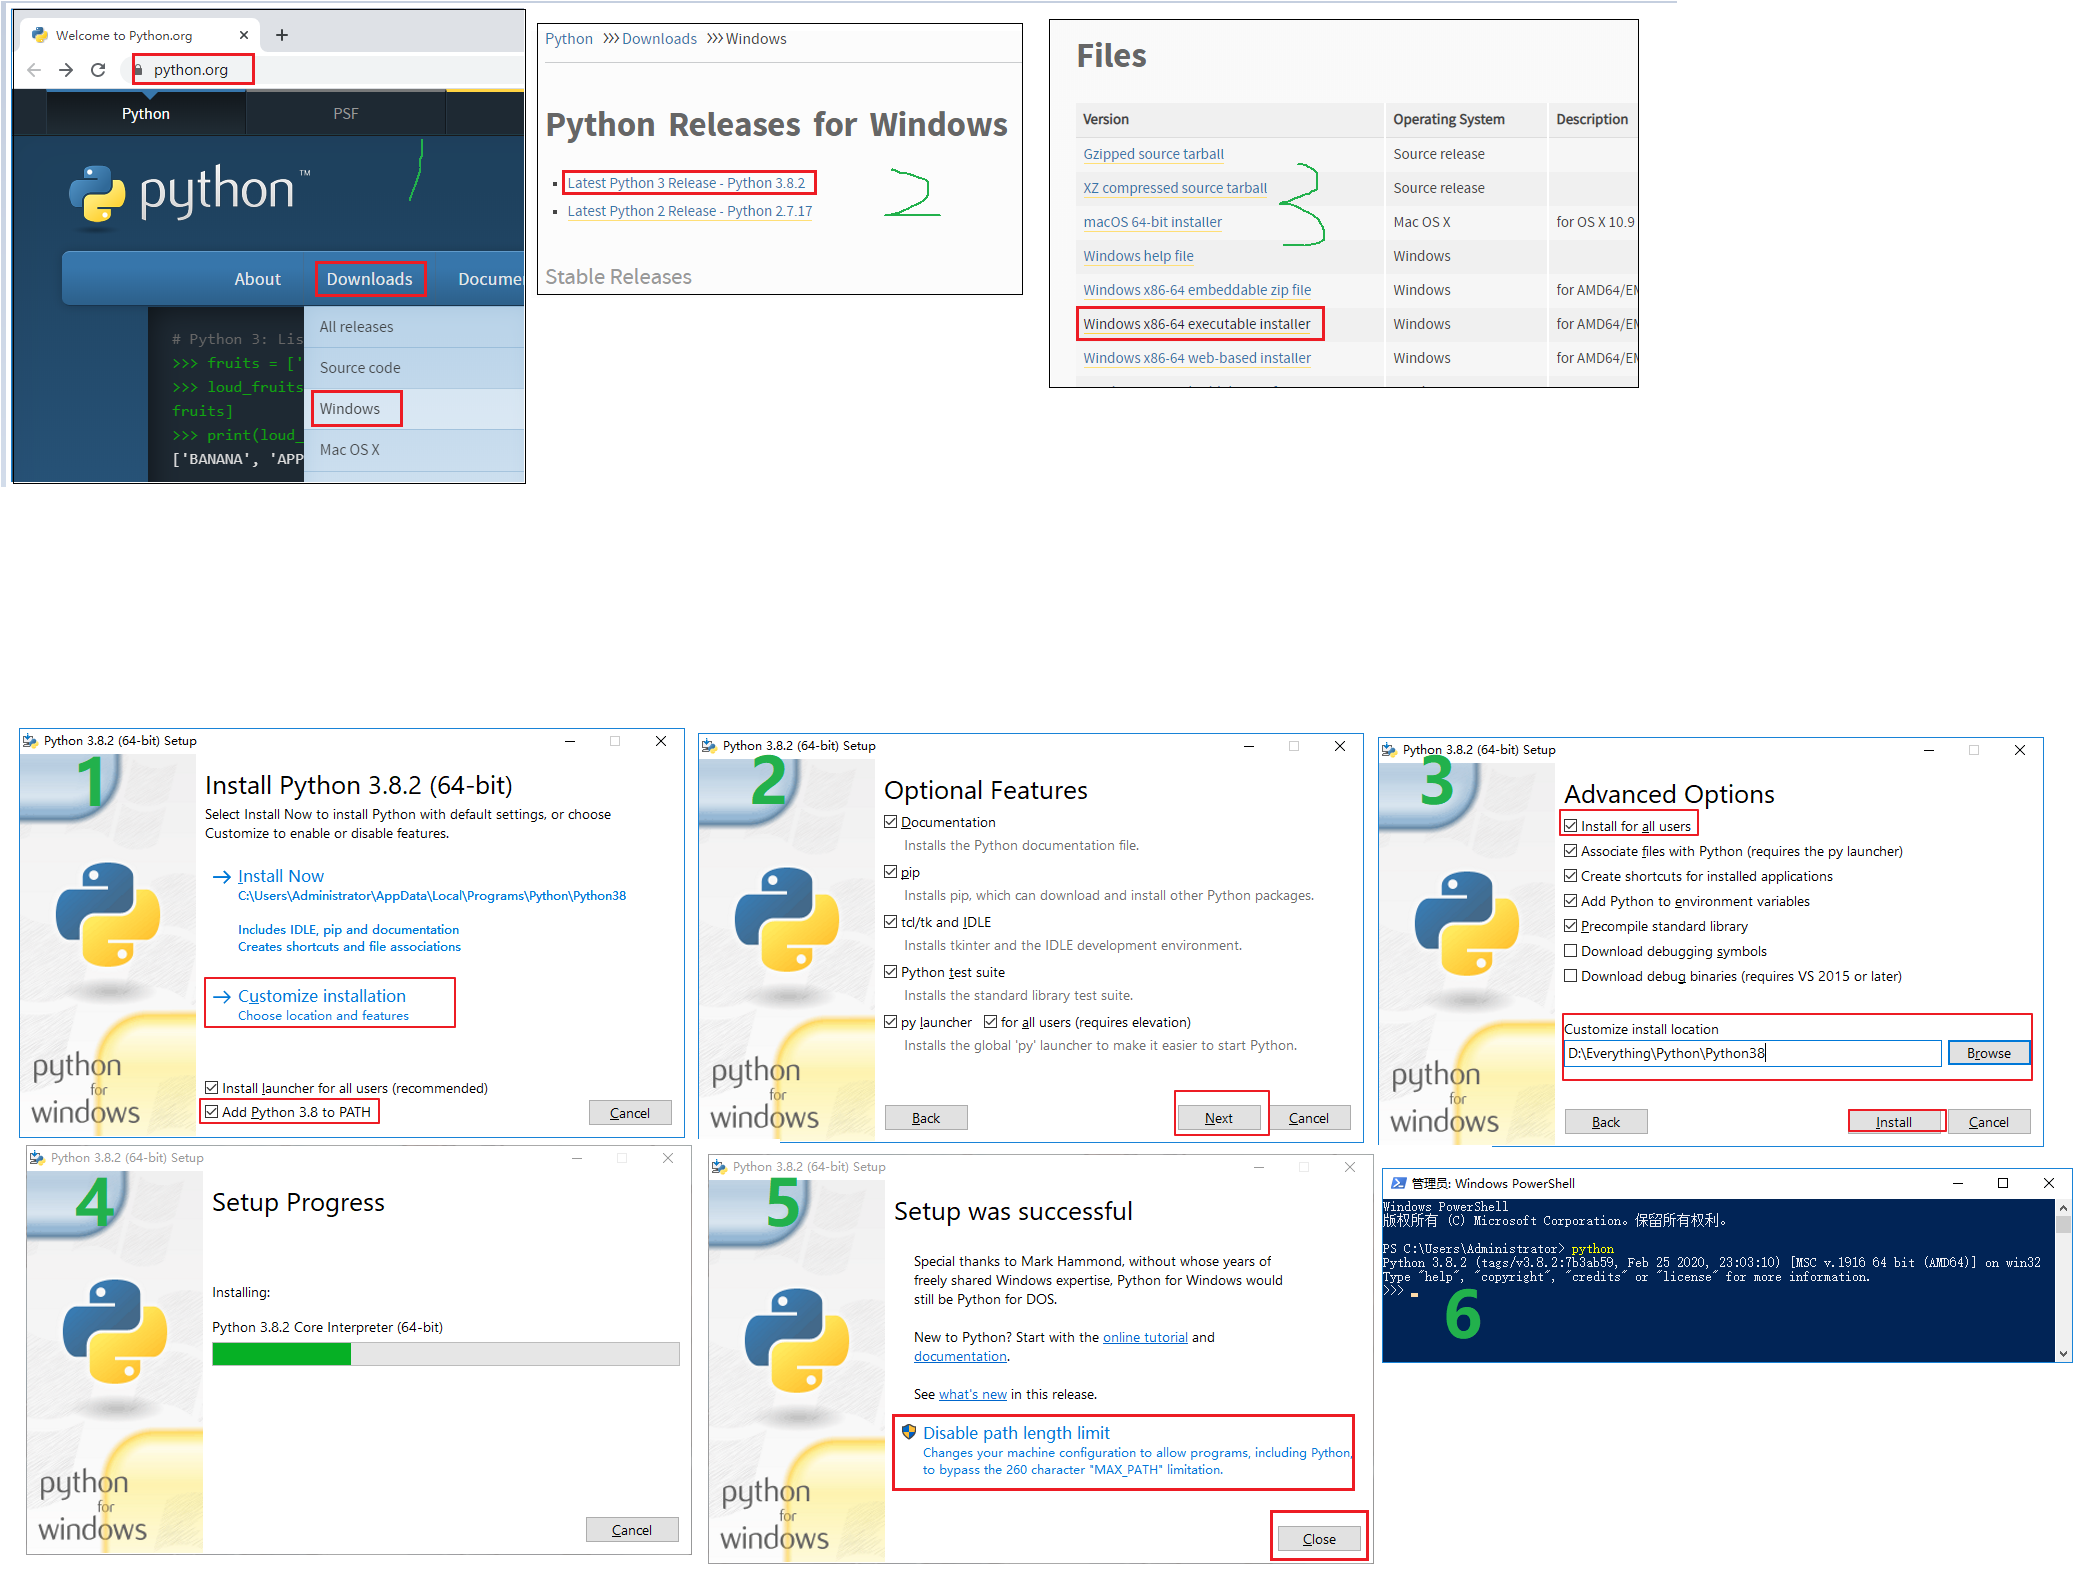
Task: Toggle Associate files with Python checkbox
Action: pyautogui.click(x=1570, y=851)
